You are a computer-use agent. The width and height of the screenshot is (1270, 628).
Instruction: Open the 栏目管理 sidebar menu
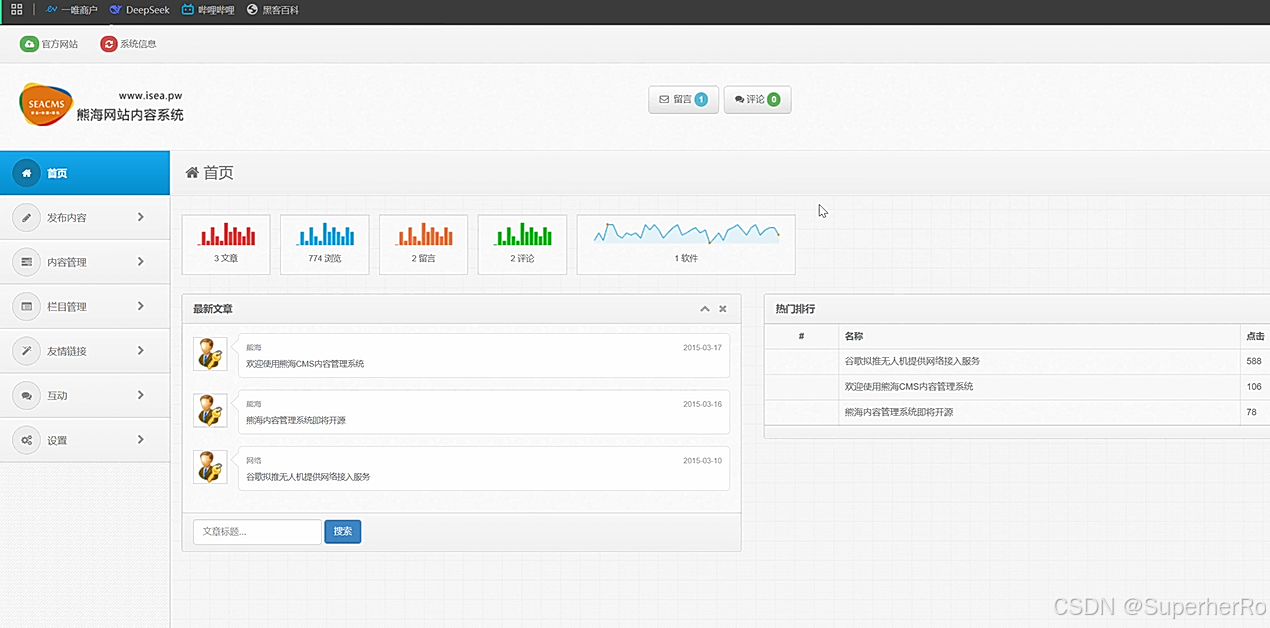[x=85, y=306]
